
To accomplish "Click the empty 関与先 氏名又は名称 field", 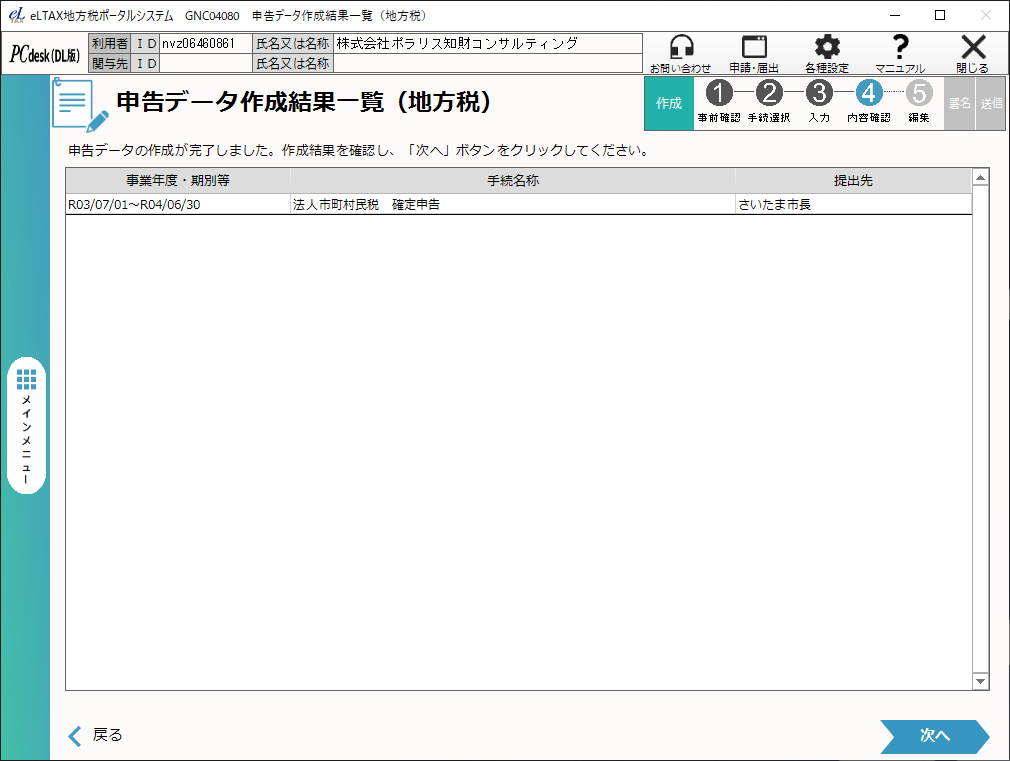I will coord(488,63).
